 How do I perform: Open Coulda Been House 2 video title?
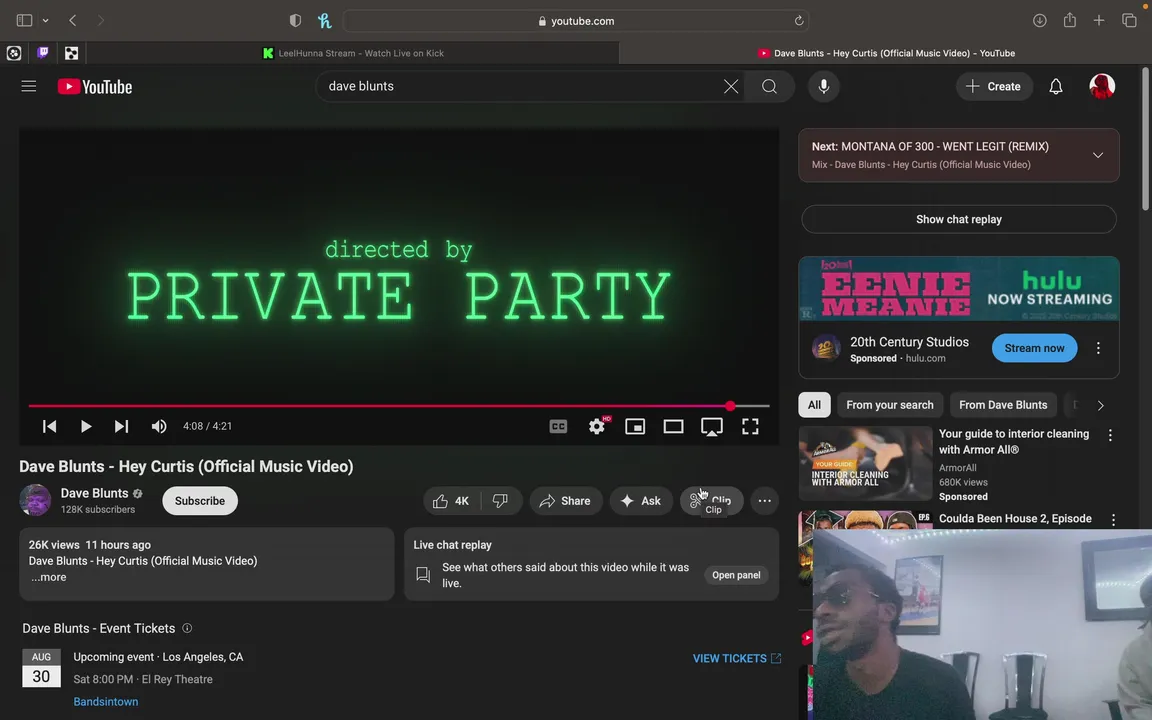click(1015, 519)
